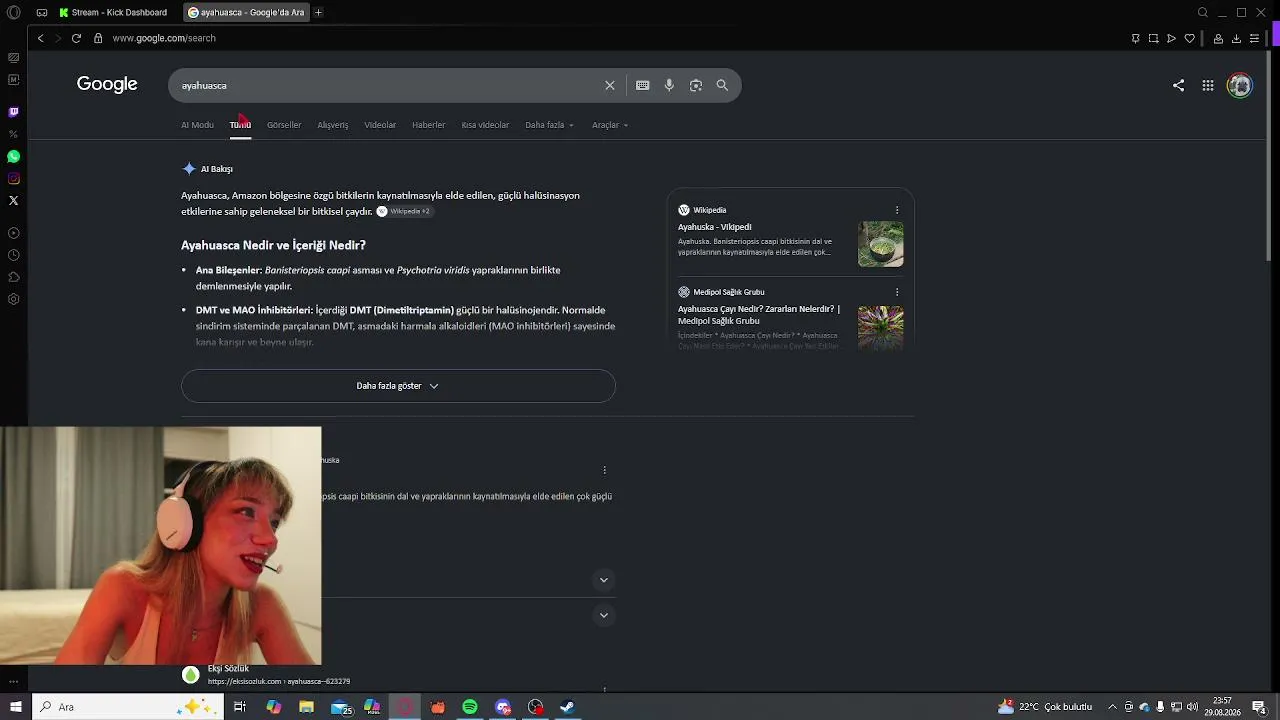Switch to AI Modu search tab

197,125
